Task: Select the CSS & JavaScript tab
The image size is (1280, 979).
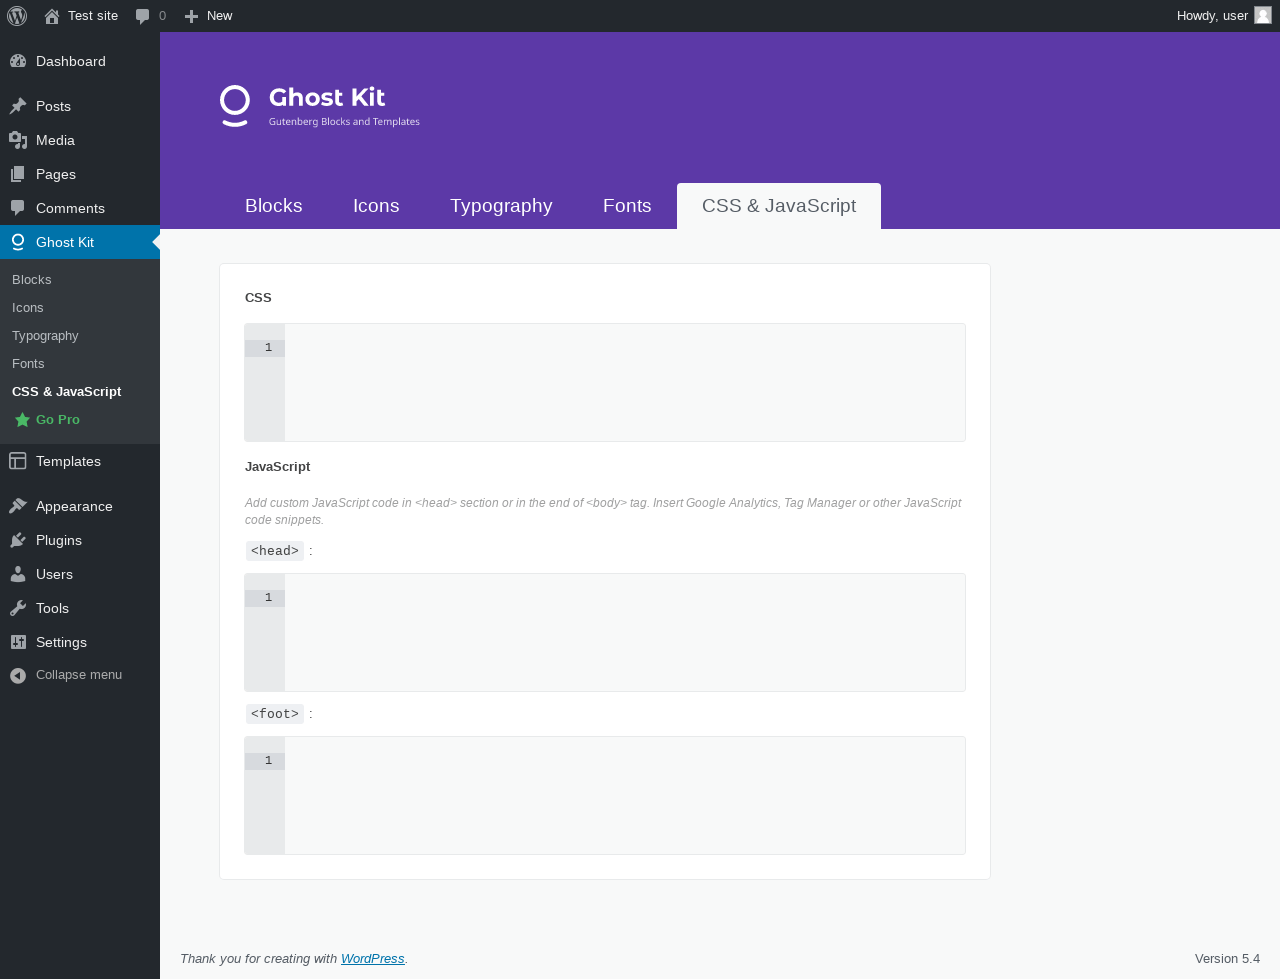Action: tap(779, 206)
